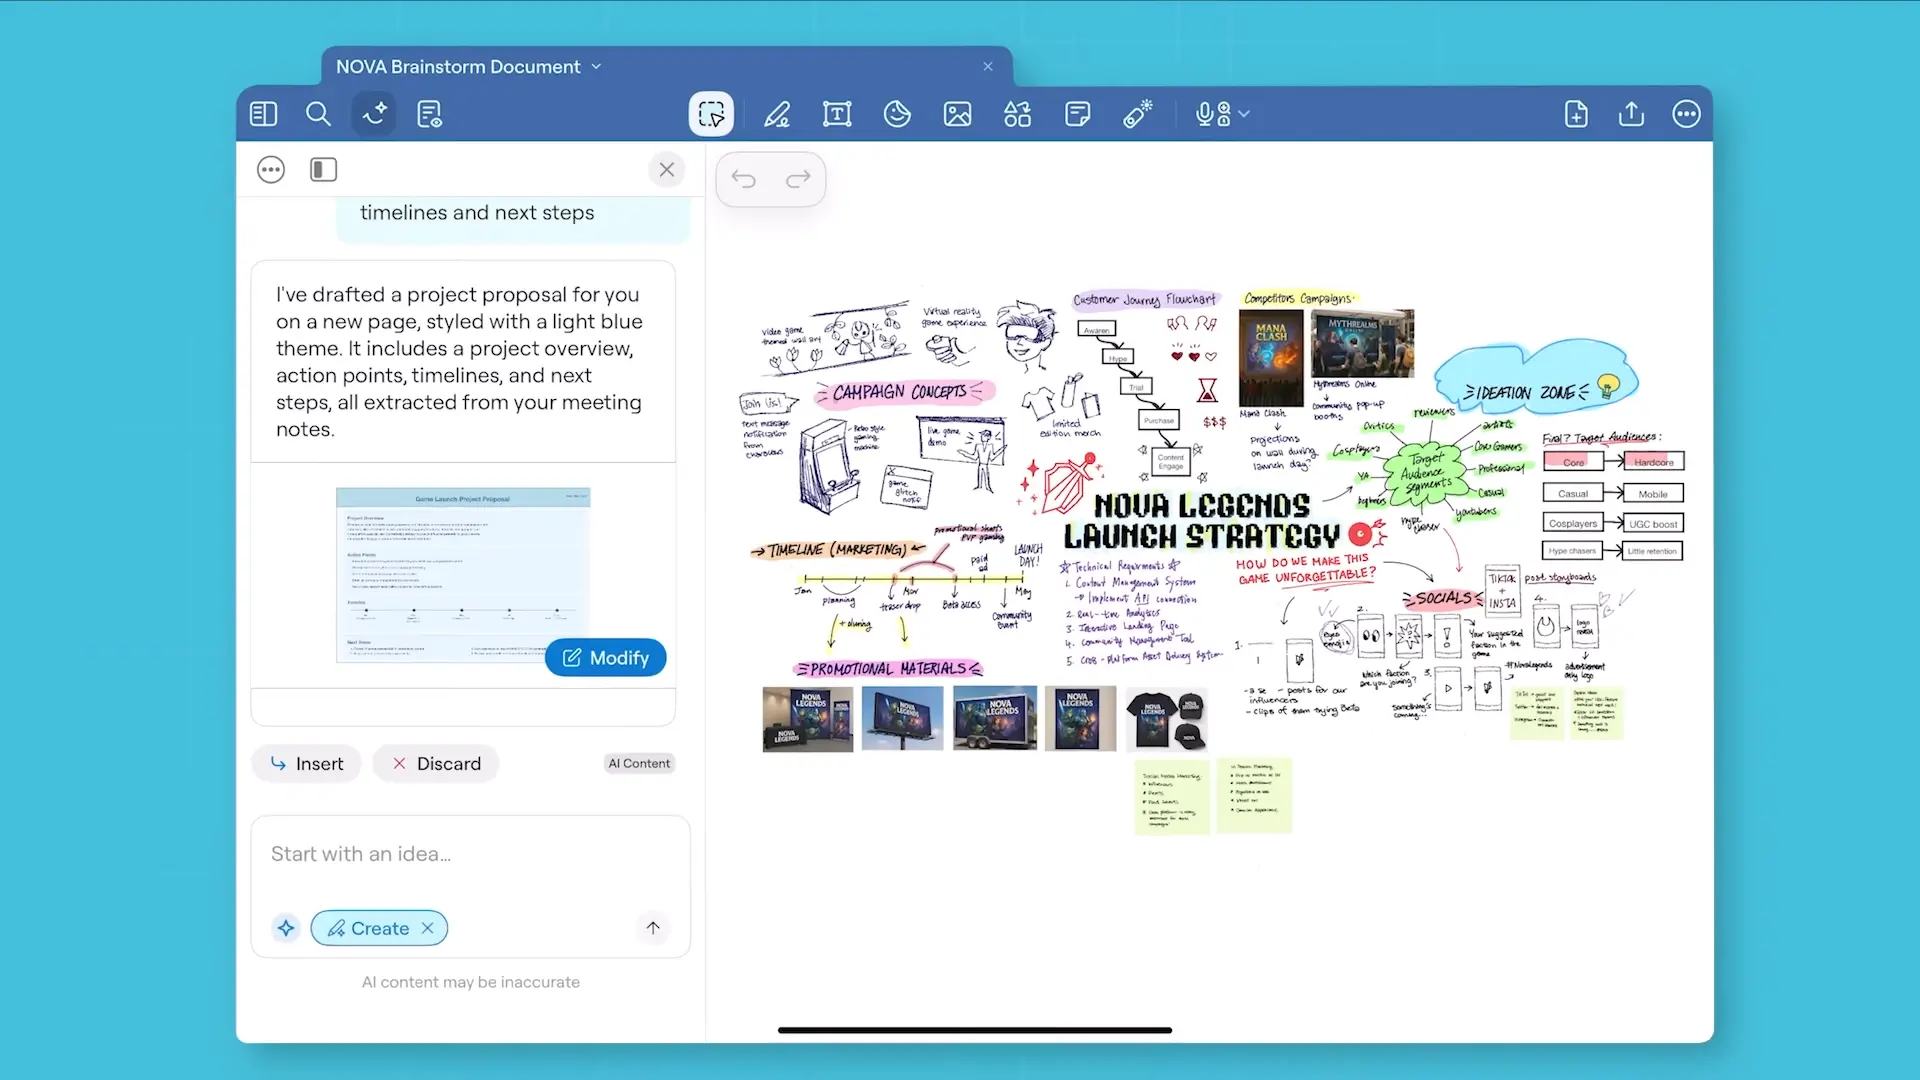
Task: Discard the generated proposal
Action: coord(436,764)
